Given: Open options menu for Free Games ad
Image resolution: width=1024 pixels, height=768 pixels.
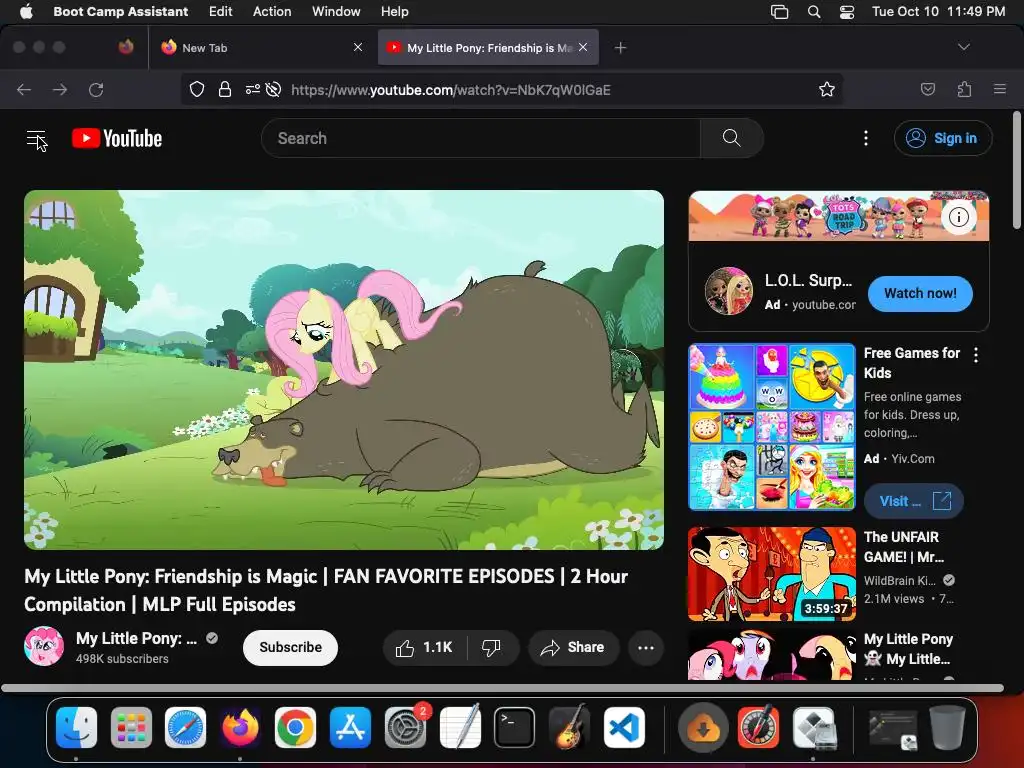Looking at the screenshot, I should [x=976, y=355].
